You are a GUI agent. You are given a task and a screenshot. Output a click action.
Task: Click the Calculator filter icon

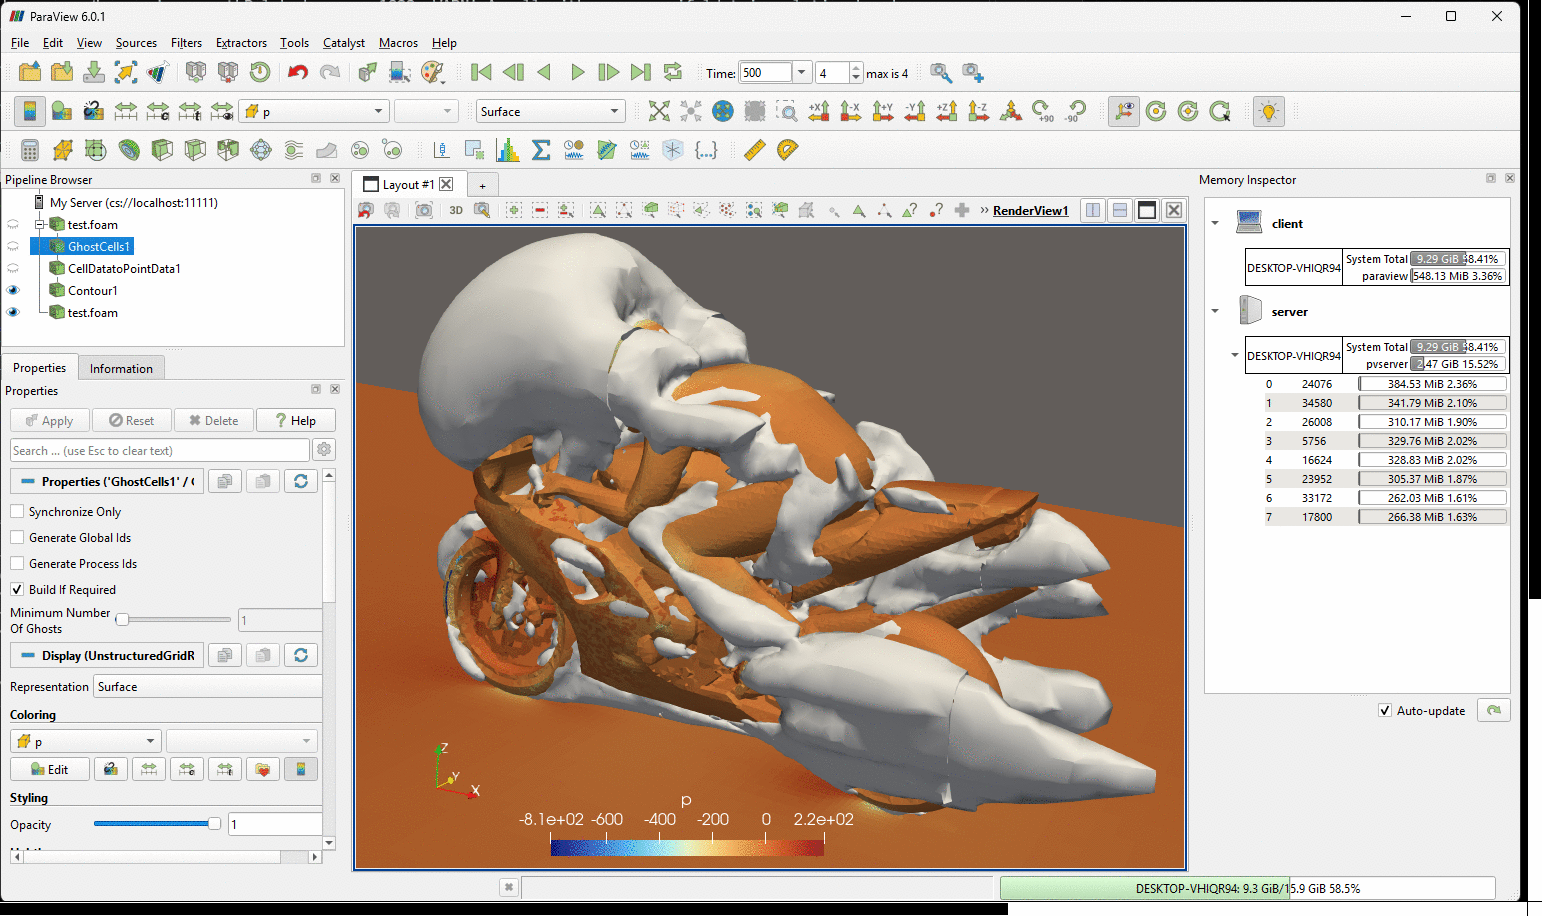pyautogui.click(x=30, y=150)
